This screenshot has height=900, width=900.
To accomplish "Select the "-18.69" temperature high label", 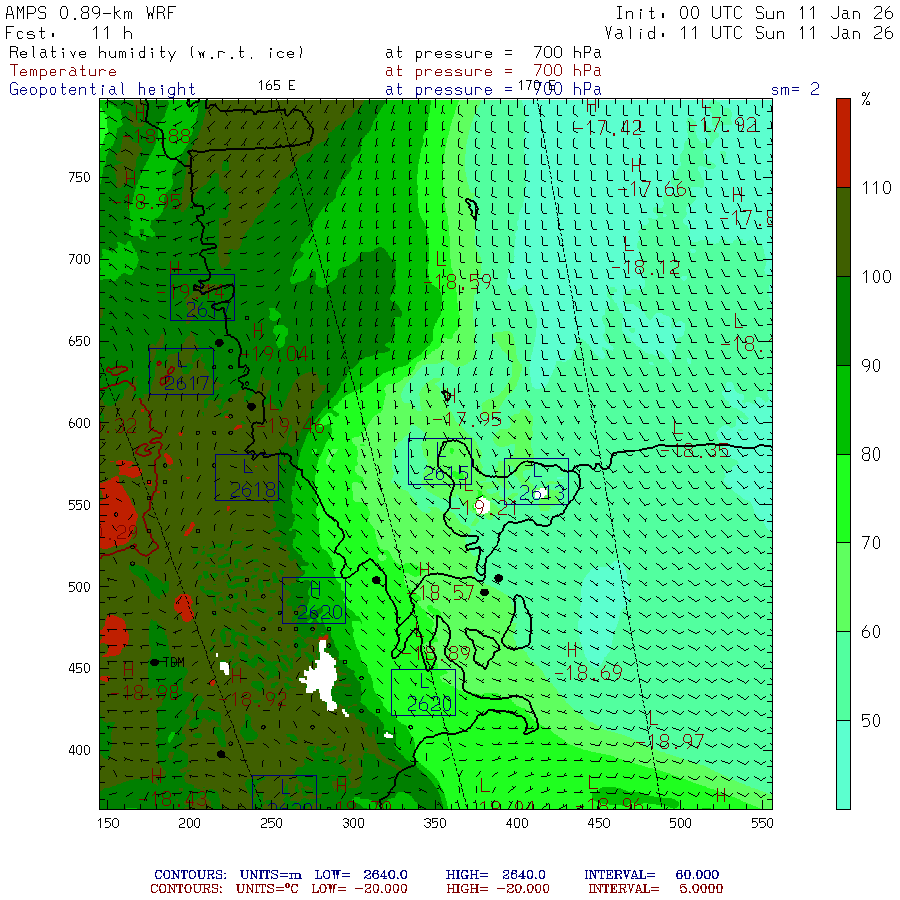I will (x=589, y=673).
